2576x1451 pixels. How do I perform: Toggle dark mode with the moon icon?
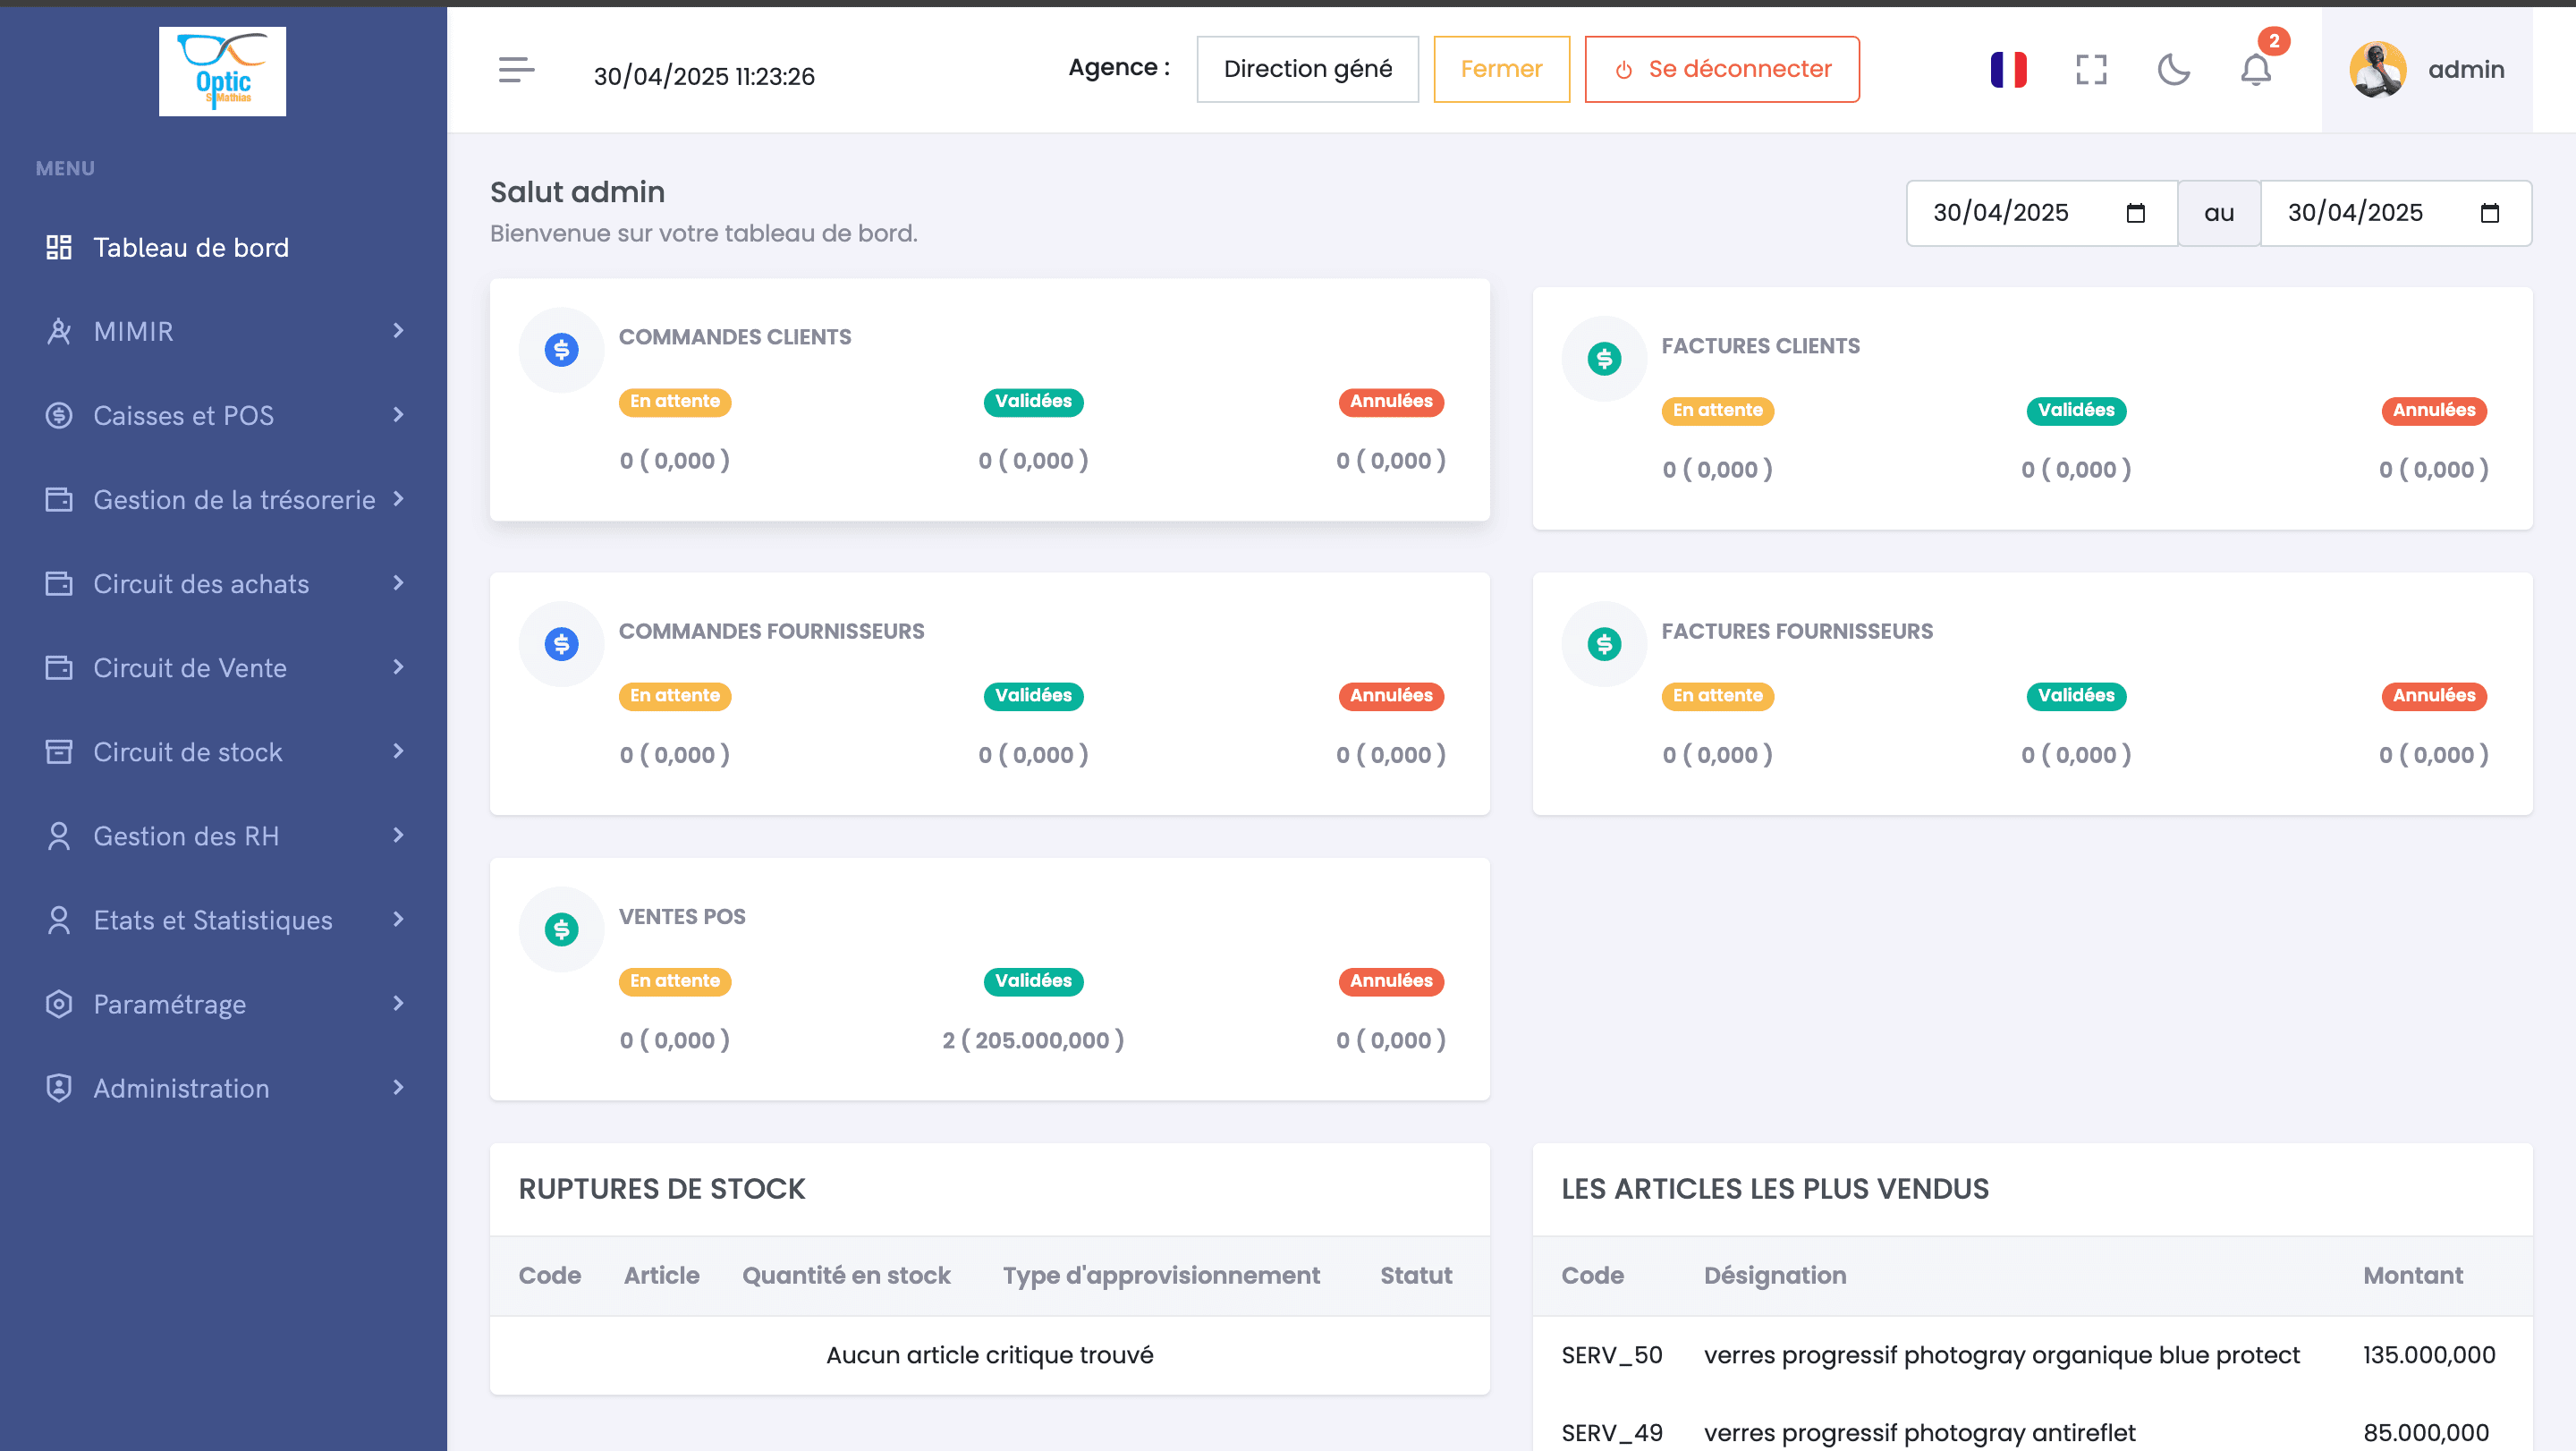pos(2174,70)
